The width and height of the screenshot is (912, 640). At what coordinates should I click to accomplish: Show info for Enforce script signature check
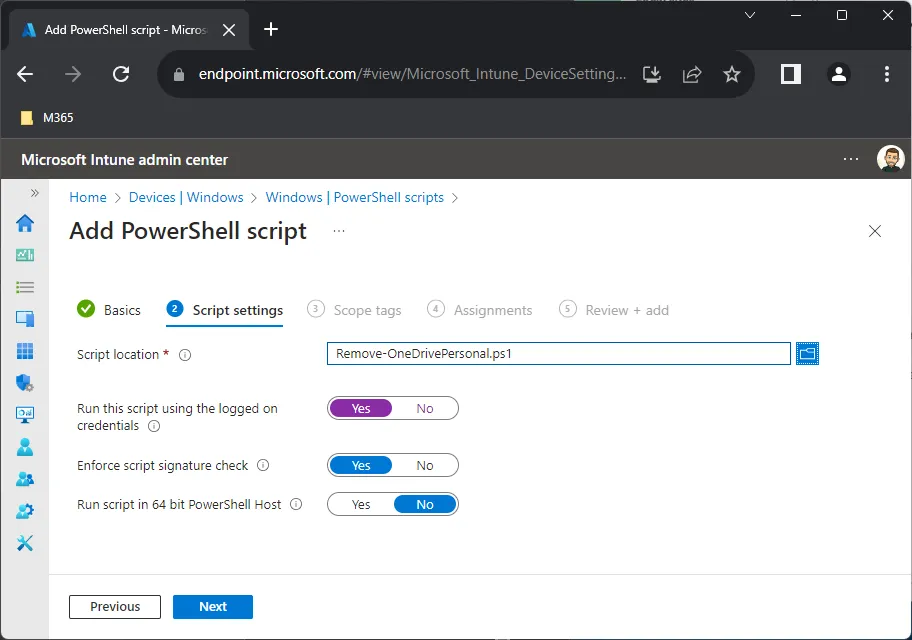[263, 465]
